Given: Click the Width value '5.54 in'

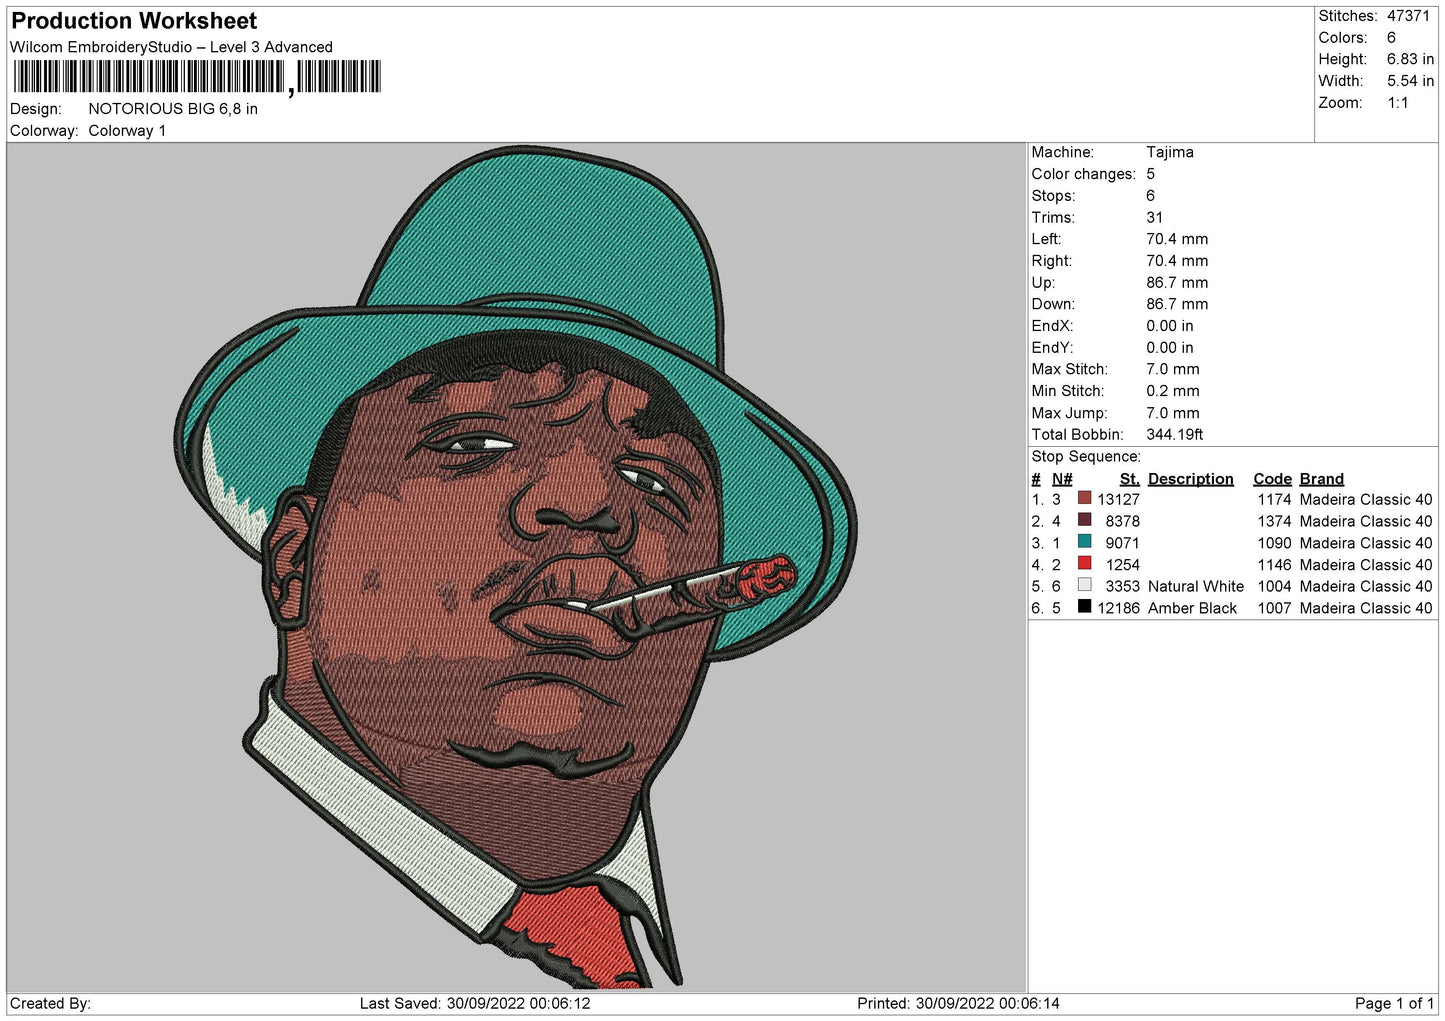Looking at the screenshot, I should [1410, 81].
